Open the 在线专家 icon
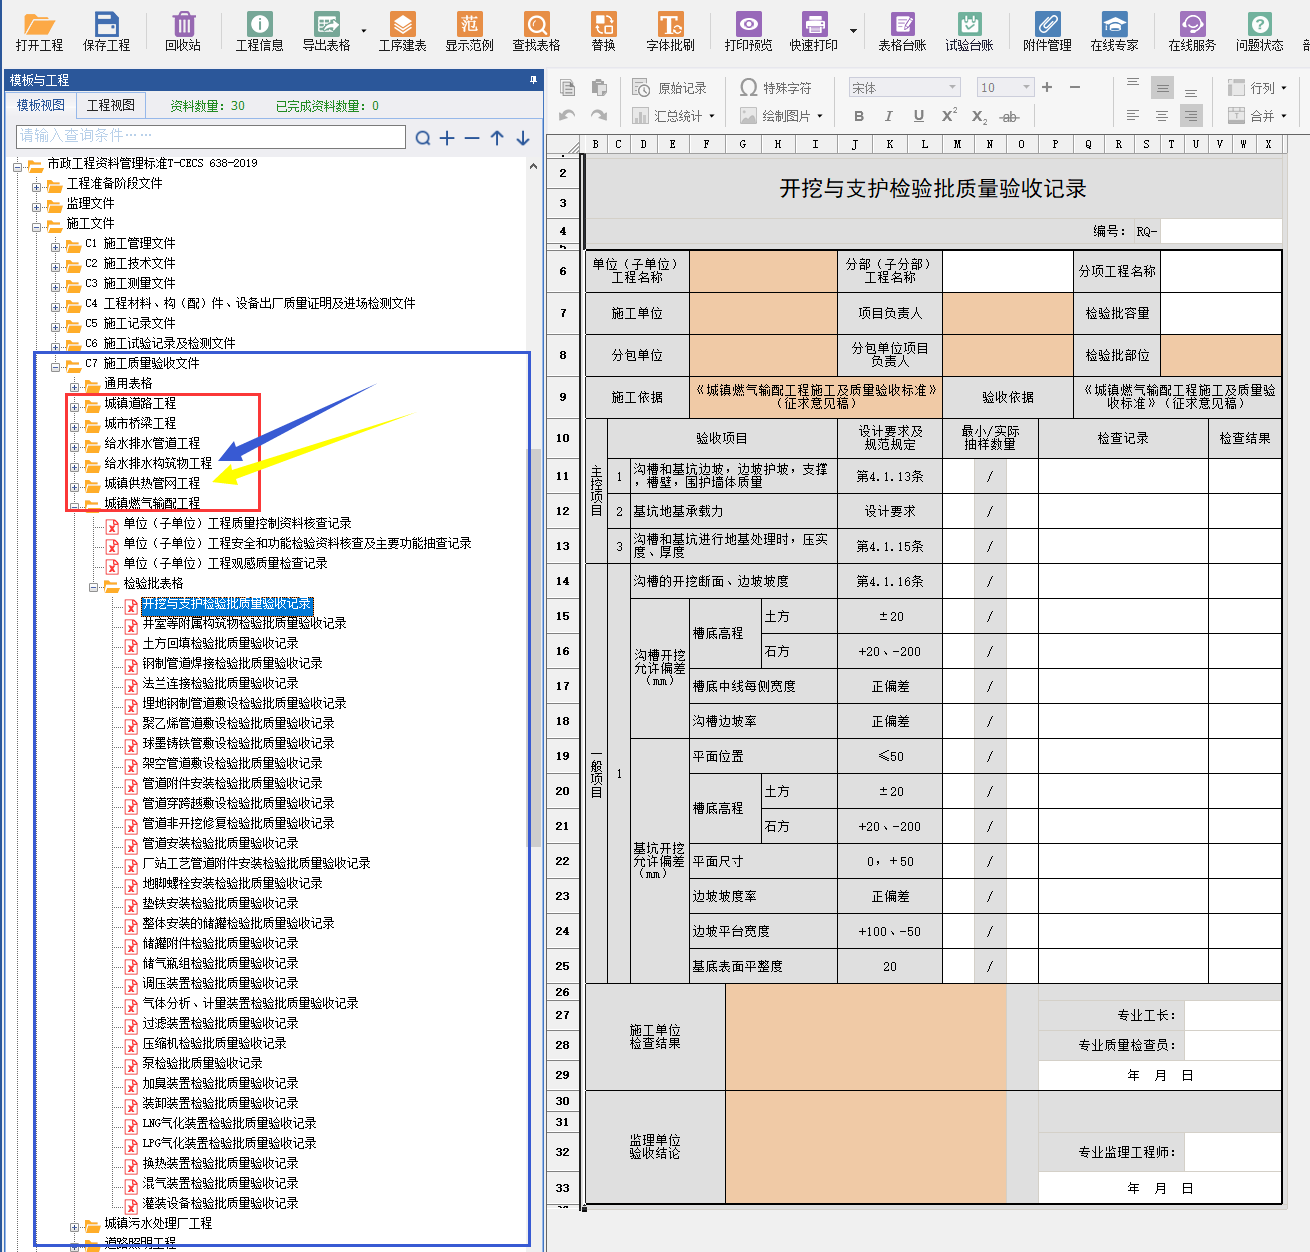This screenshot has height=1252, width=1310. click(x=1114, y=31)
